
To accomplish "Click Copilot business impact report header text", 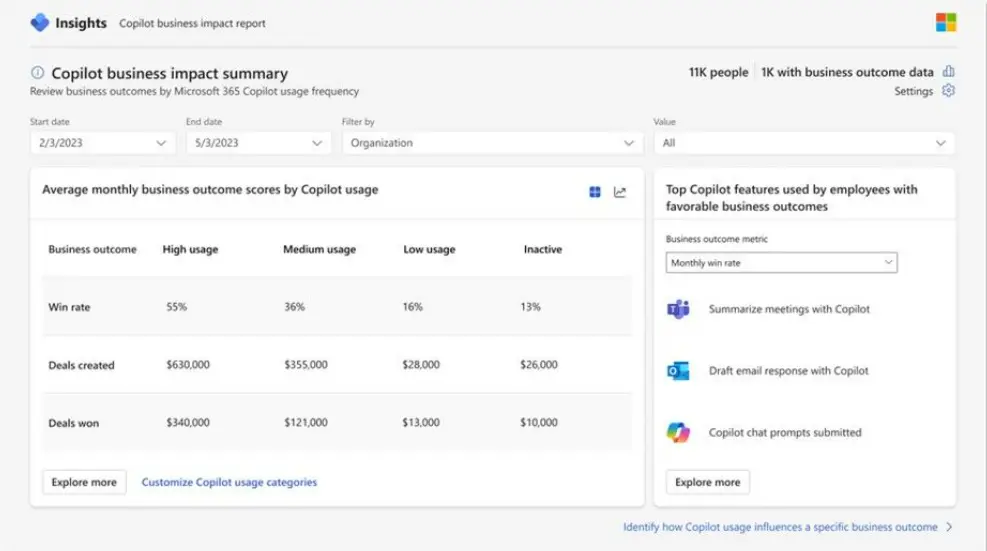I will click(192, 23).
